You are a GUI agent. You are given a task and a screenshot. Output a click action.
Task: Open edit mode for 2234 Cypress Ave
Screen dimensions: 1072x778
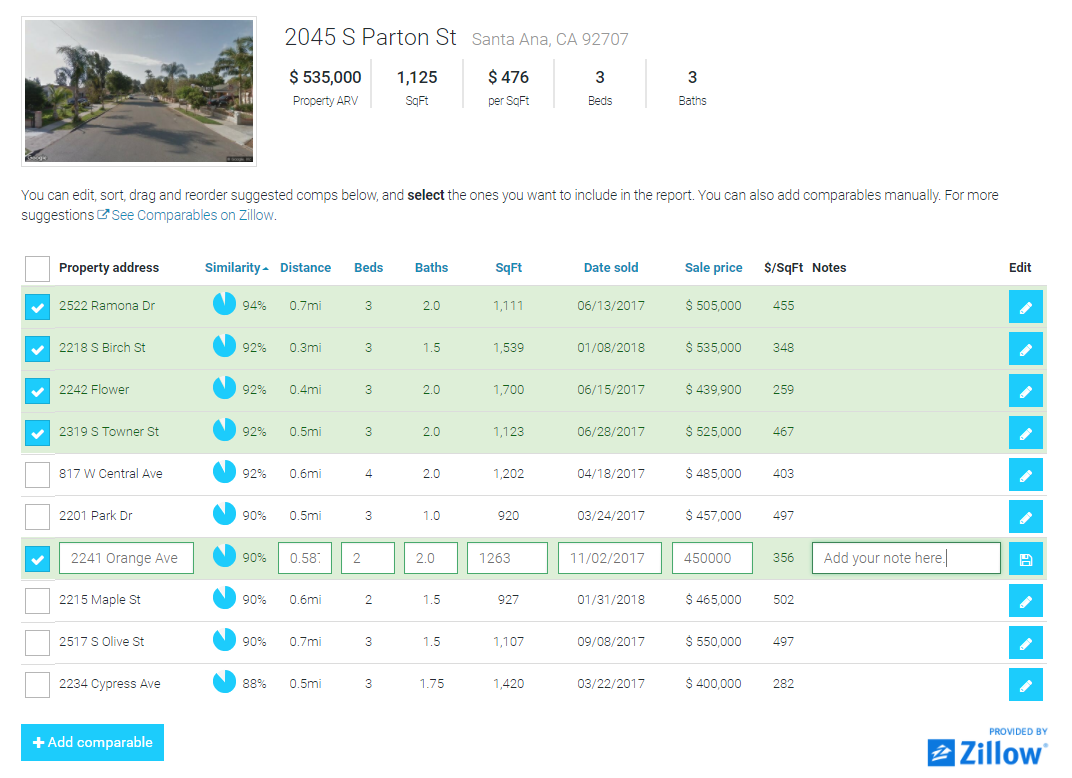pos(1025,684)
